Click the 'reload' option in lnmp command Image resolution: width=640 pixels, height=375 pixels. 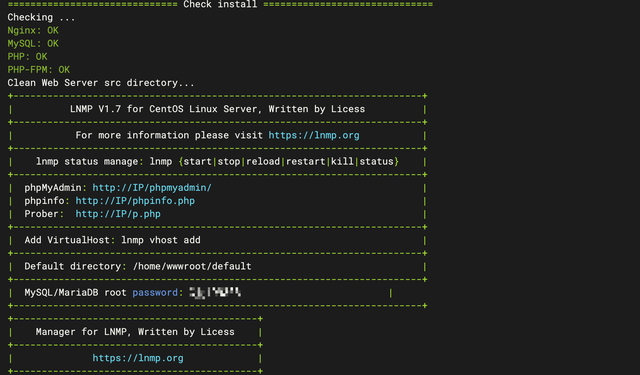(x=263, y=161)
